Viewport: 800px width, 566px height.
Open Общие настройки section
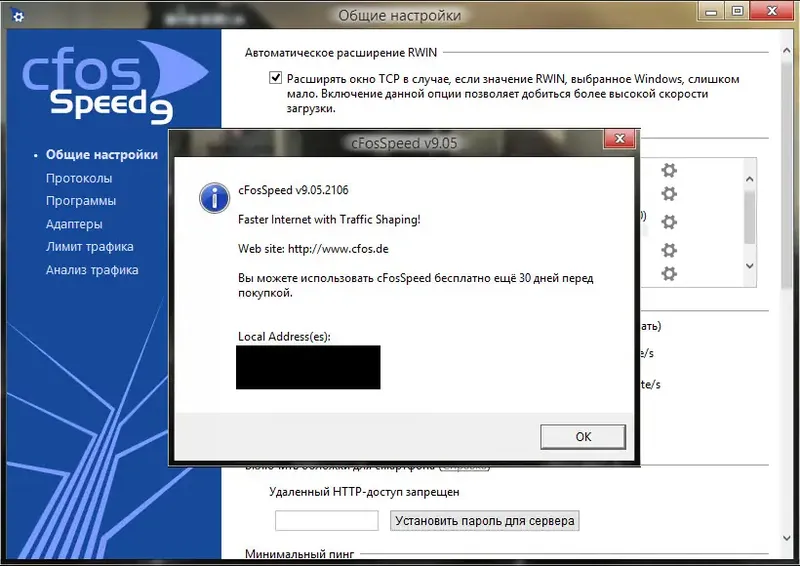point(102,155)
